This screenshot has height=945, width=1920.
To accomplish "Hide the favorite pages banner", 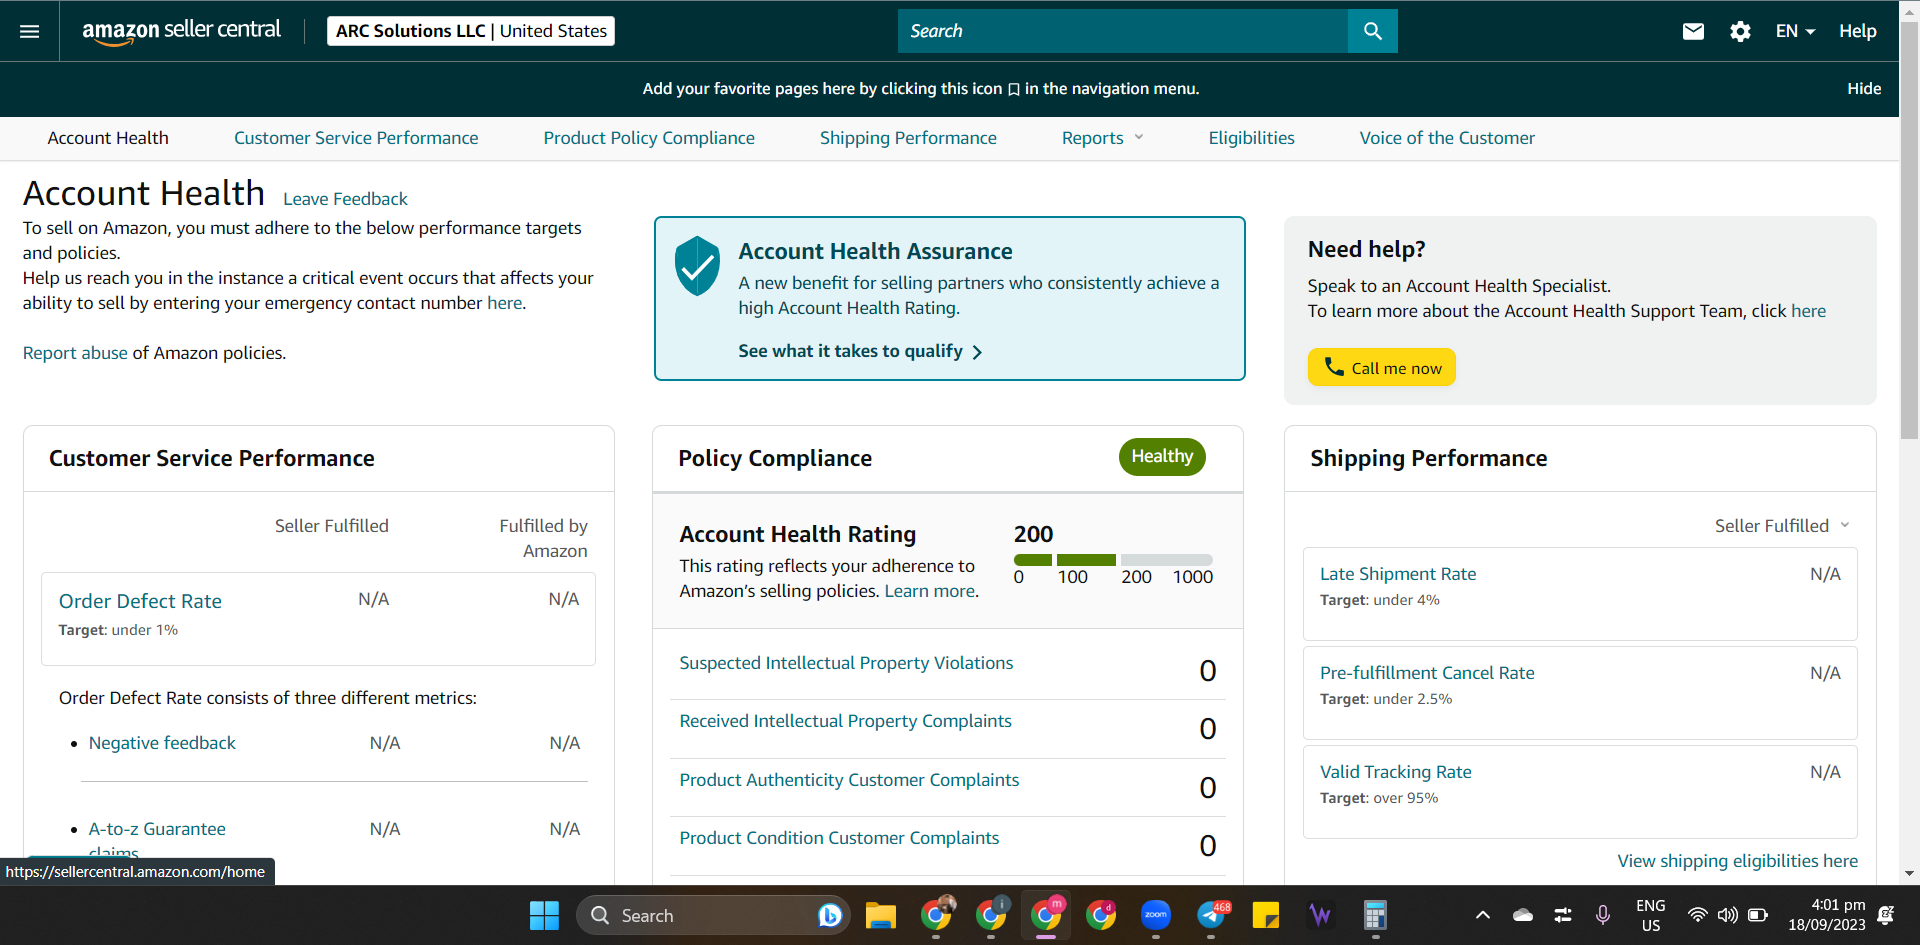I will click(x=1864, y=88).
